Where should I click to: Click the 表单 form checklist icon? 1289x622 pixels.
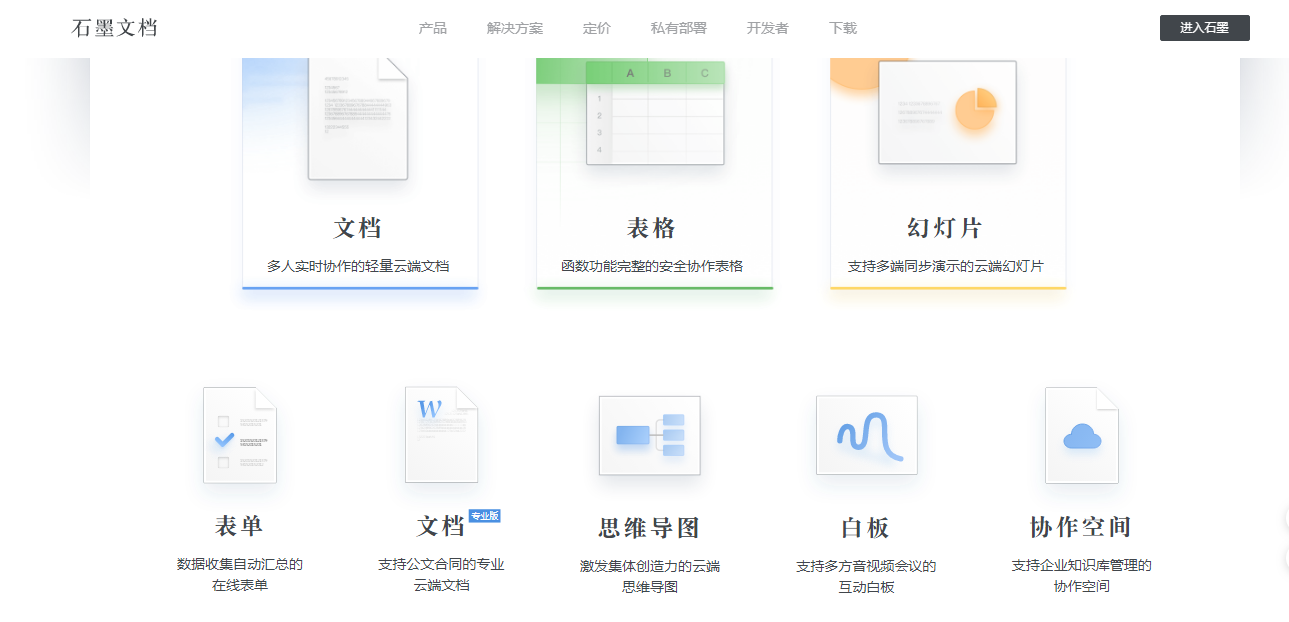click(x=240, y=435)
